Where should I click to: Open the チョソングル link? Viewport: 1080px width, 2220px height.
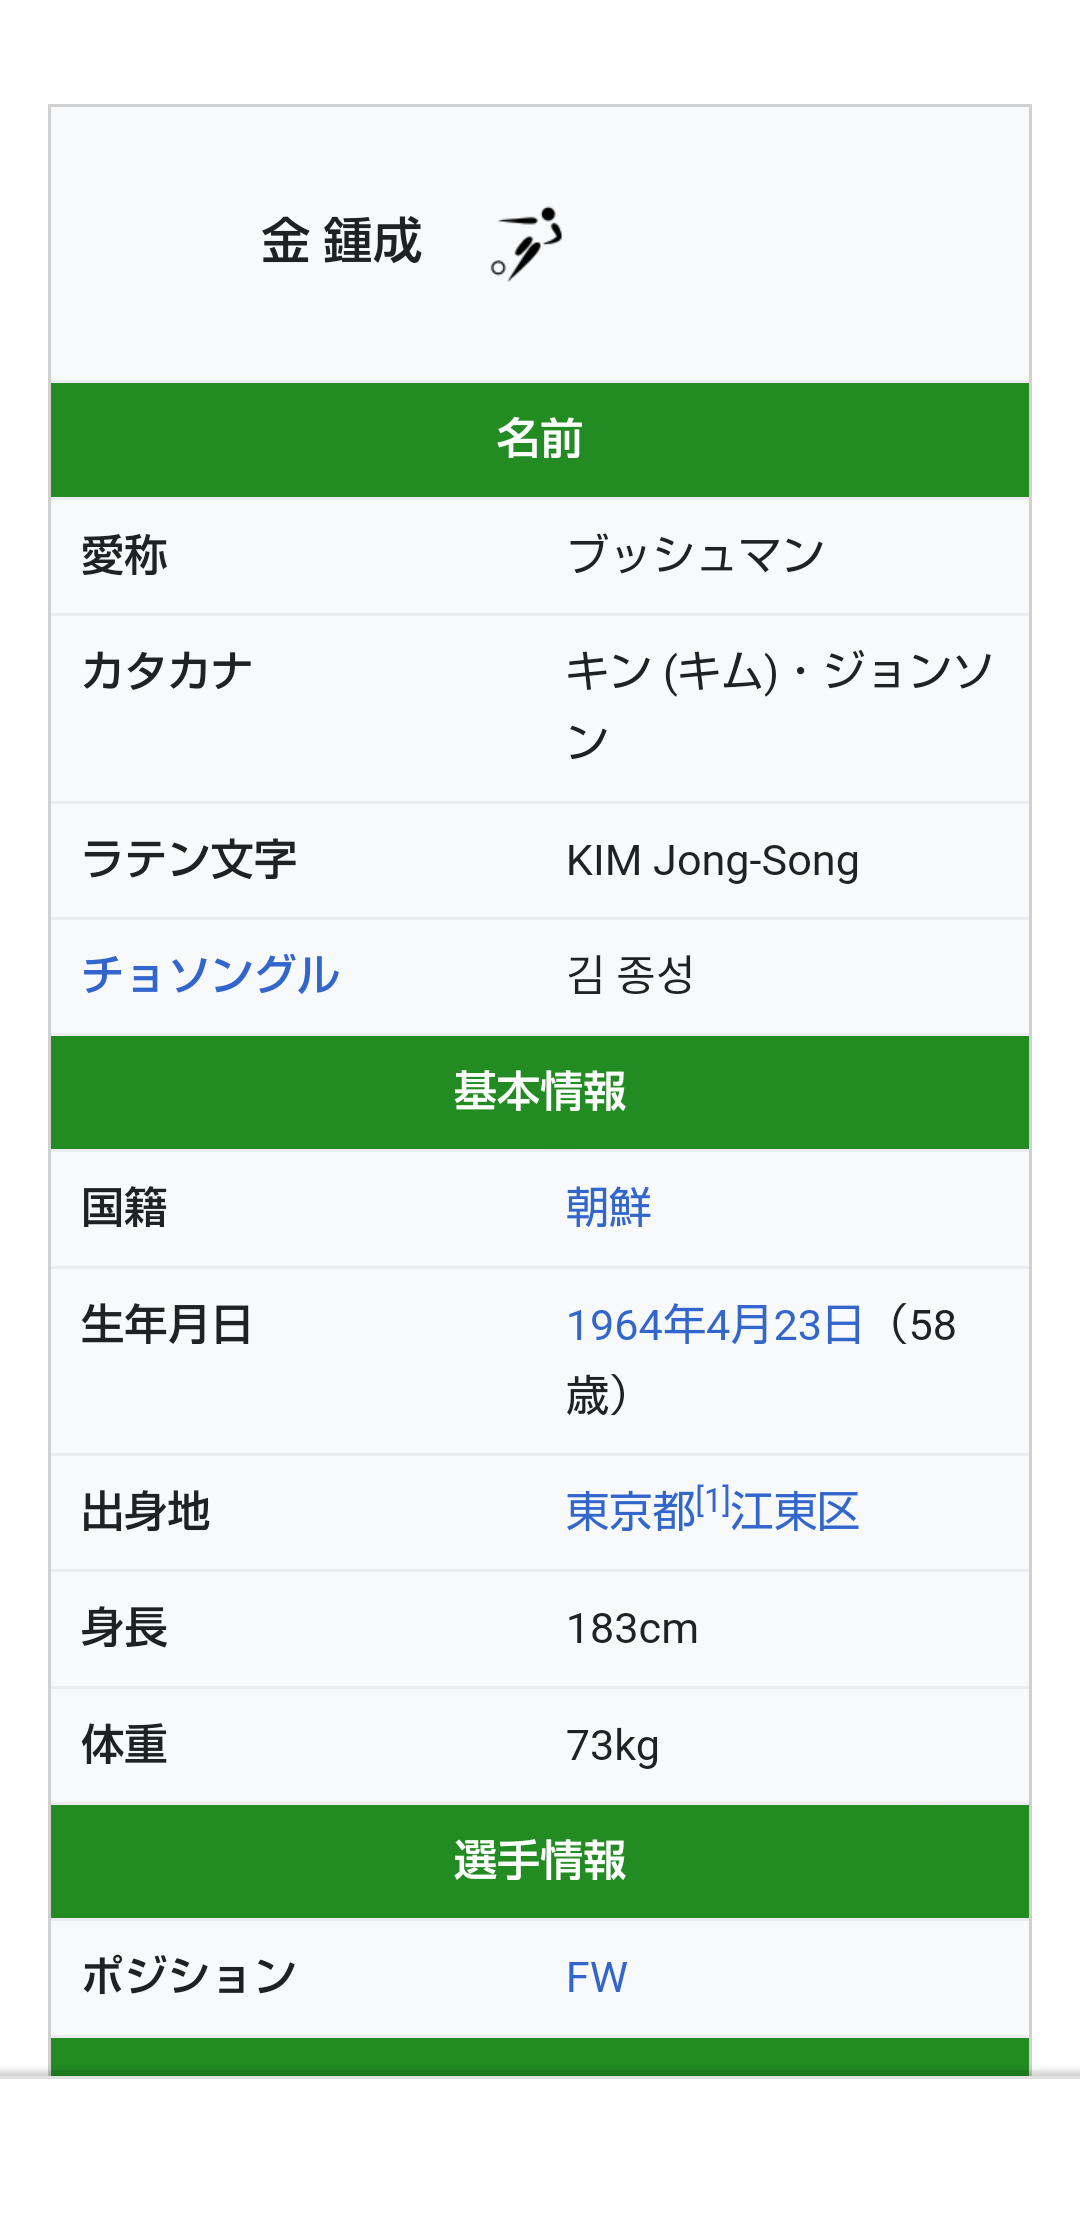tap(211, 975)
